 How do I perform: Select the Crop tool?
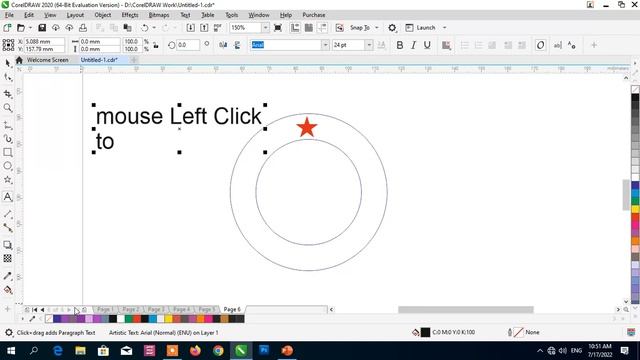point(8,94)
